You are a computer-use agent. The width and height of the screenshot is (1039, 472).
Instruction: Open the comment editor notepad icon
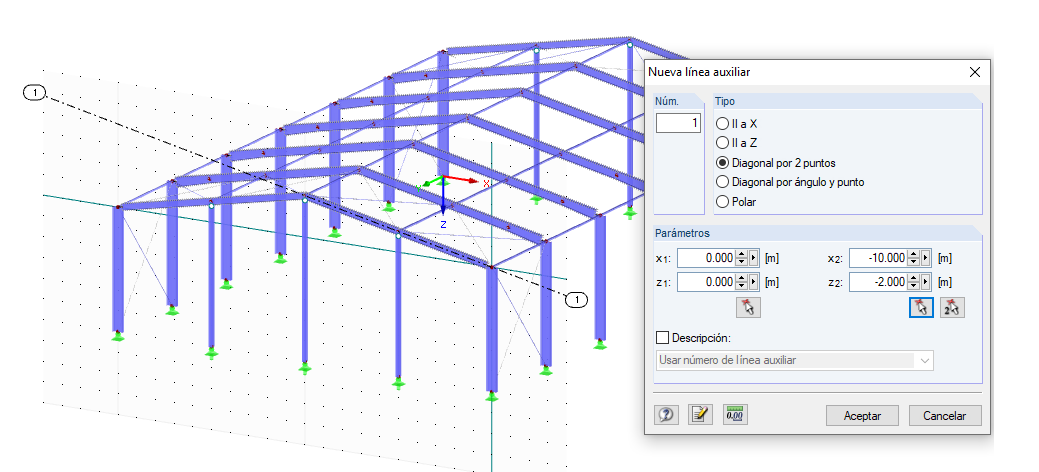[700, 415]
